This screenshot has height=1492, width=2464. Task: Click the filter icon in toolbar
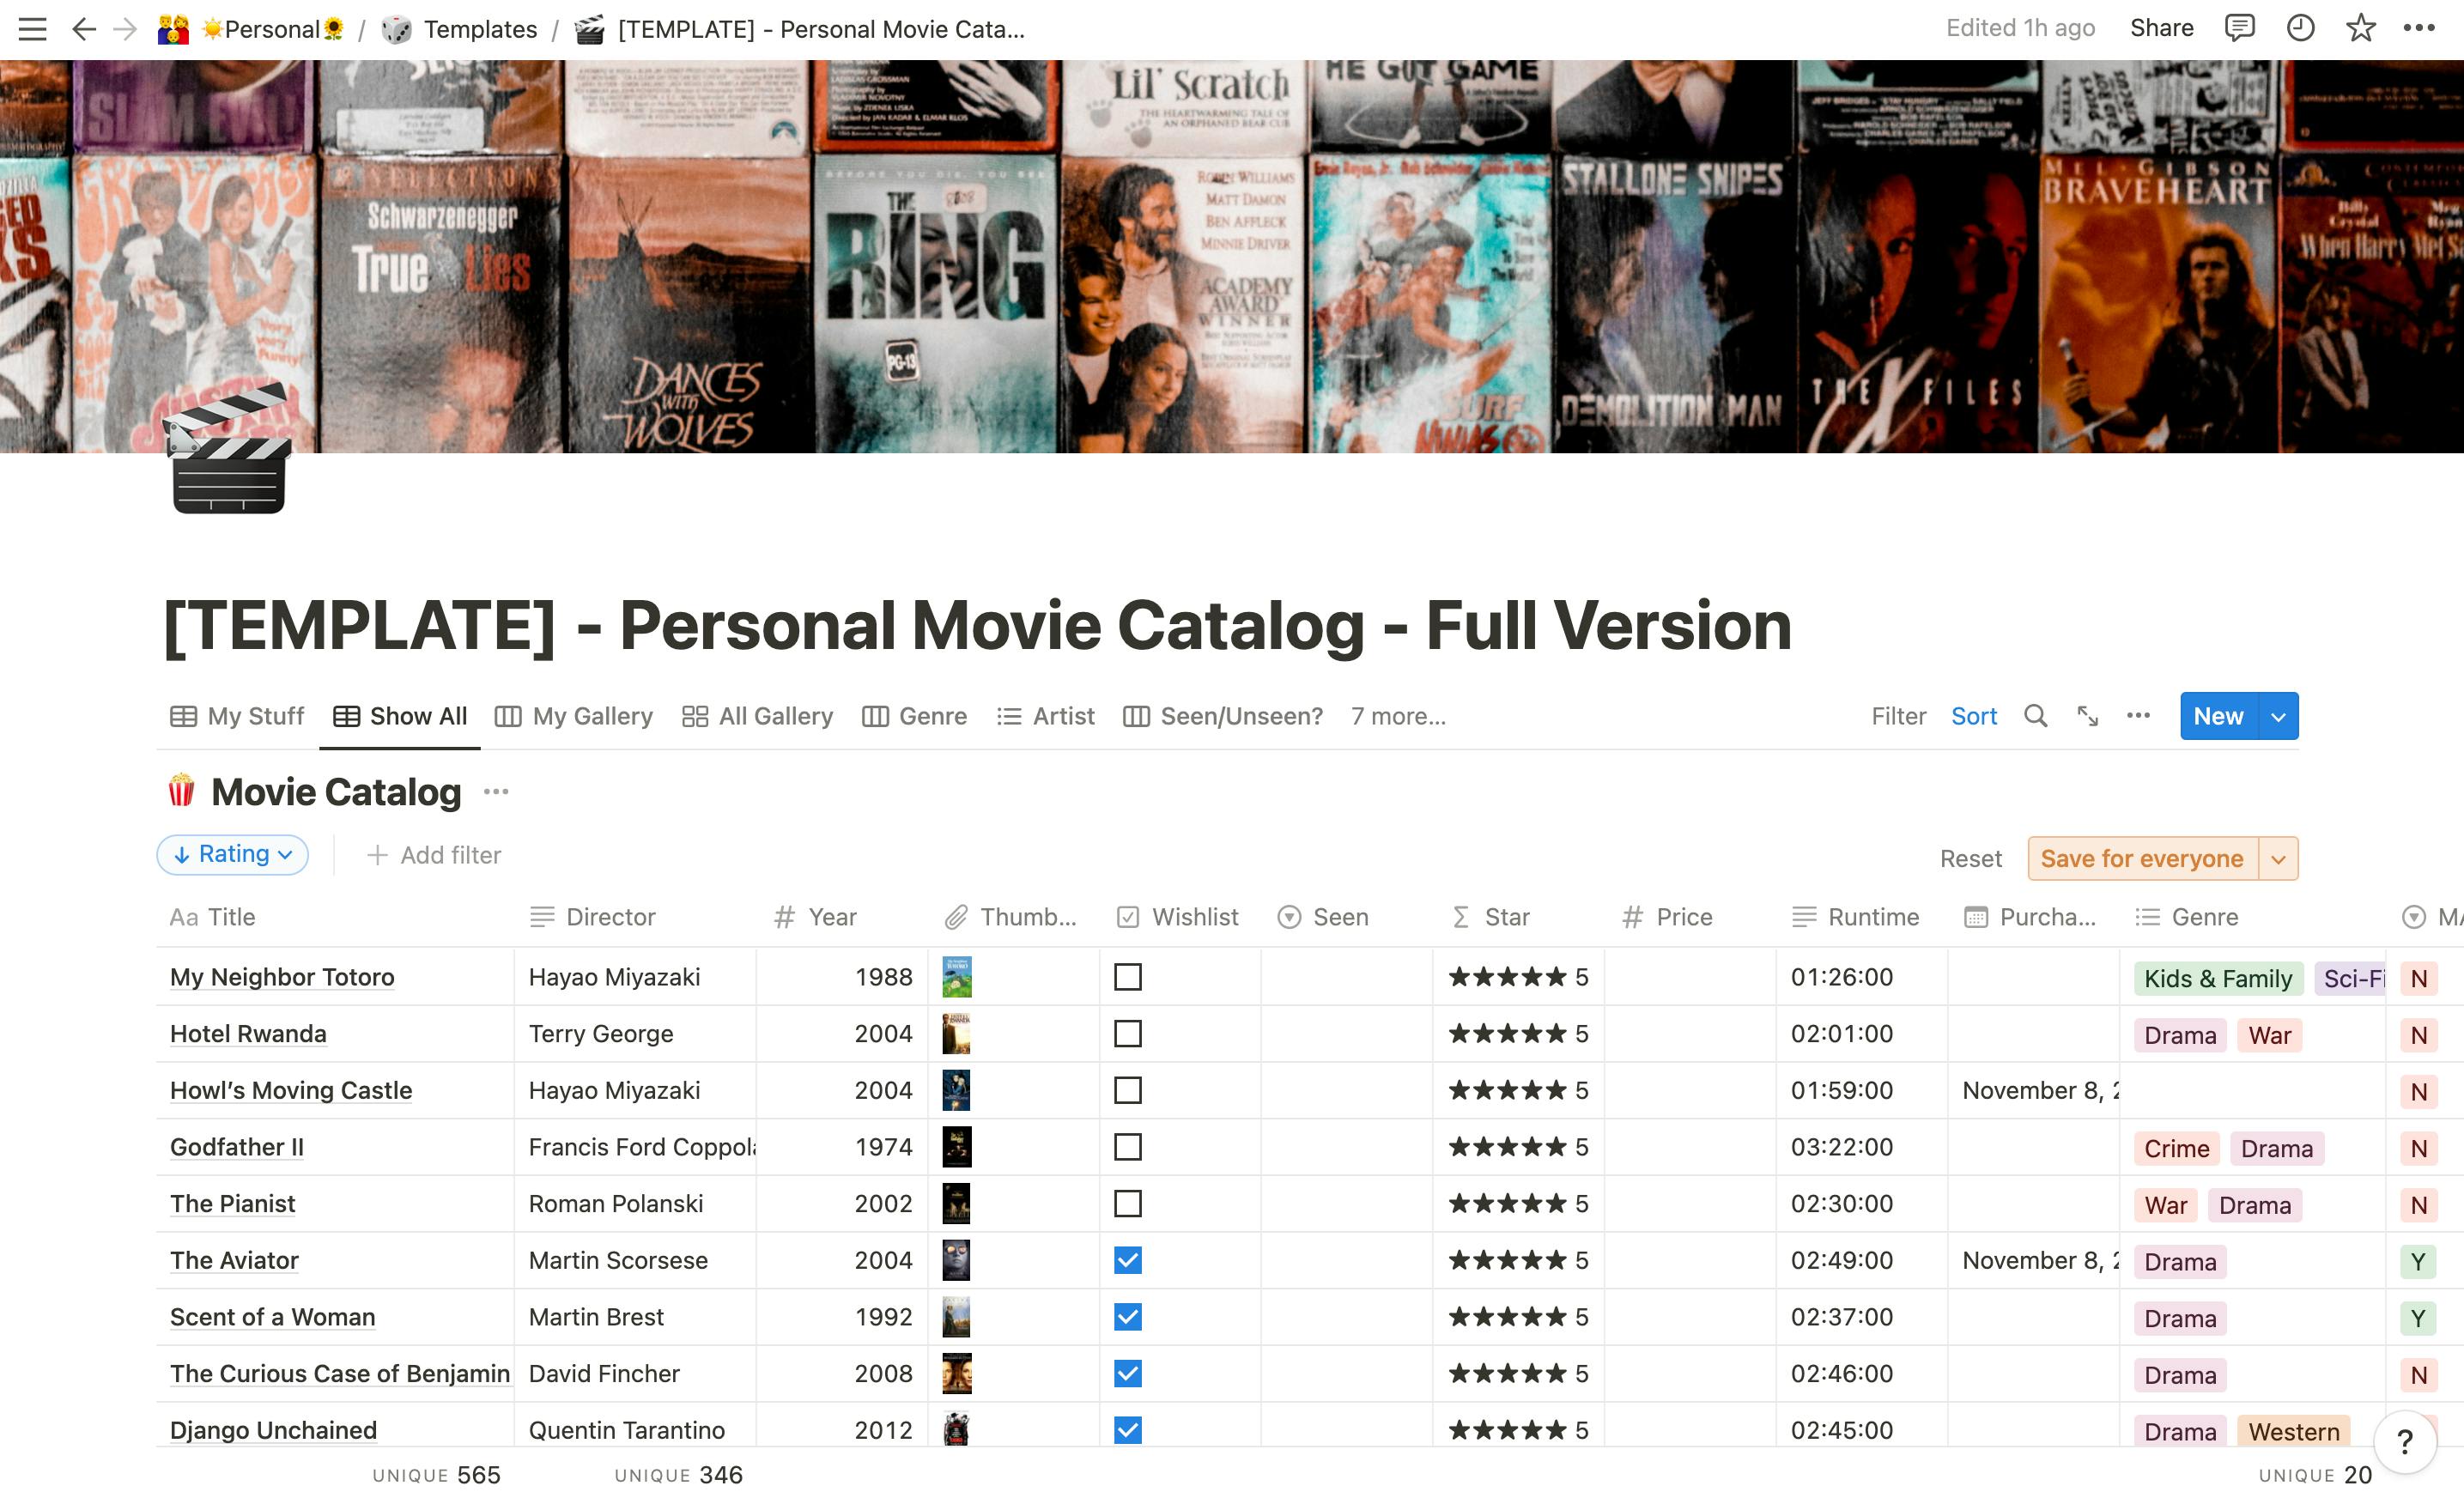point(1897,716)
